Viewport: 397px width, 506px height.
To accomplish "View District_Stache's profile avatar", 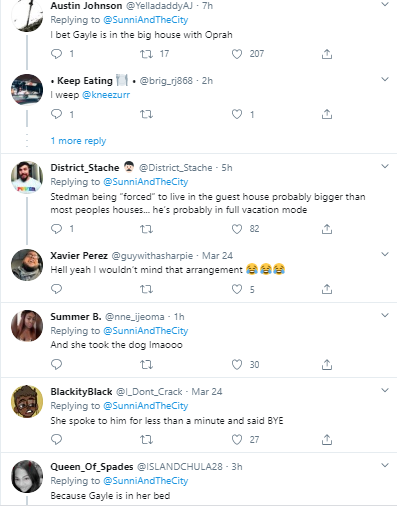I will pyautogui.click(x=27, y=177).
